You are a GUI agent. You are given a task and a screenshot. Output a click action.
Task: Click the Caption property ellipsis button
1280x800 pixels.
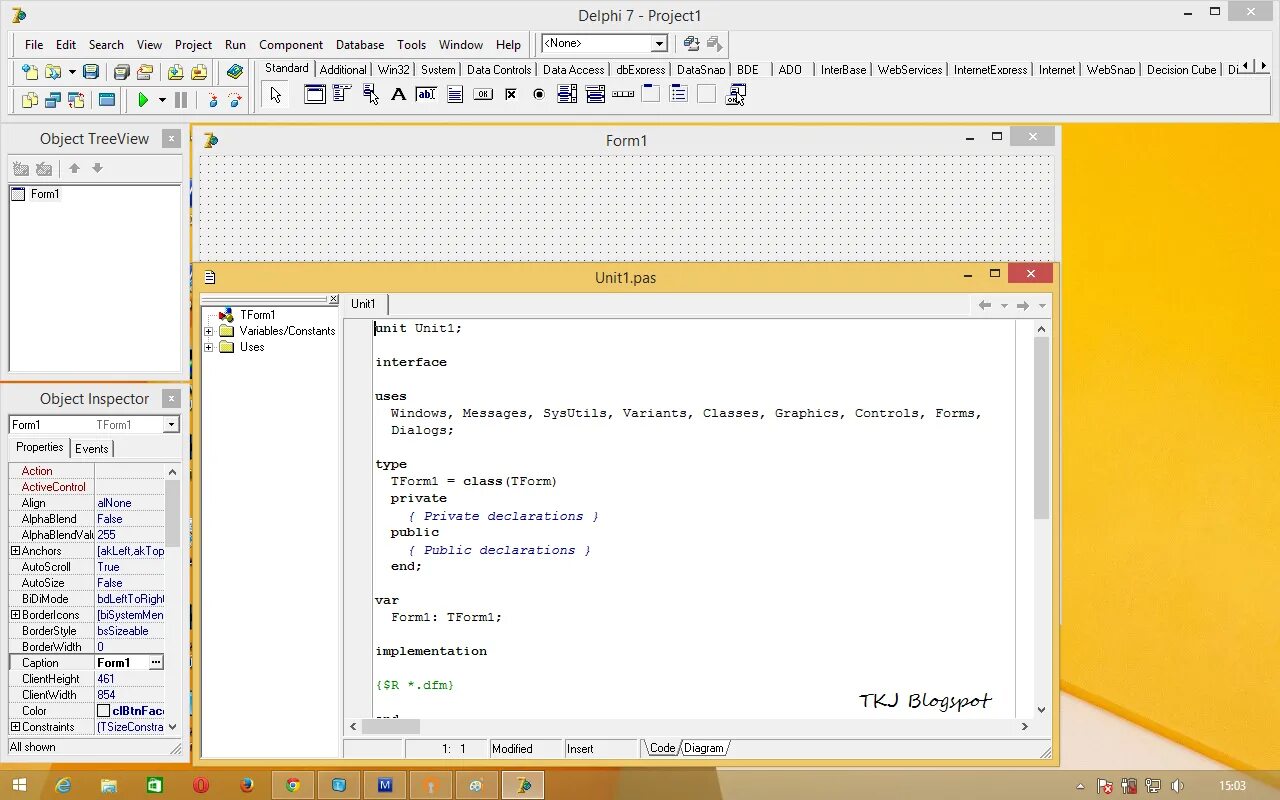click(156, 663)
